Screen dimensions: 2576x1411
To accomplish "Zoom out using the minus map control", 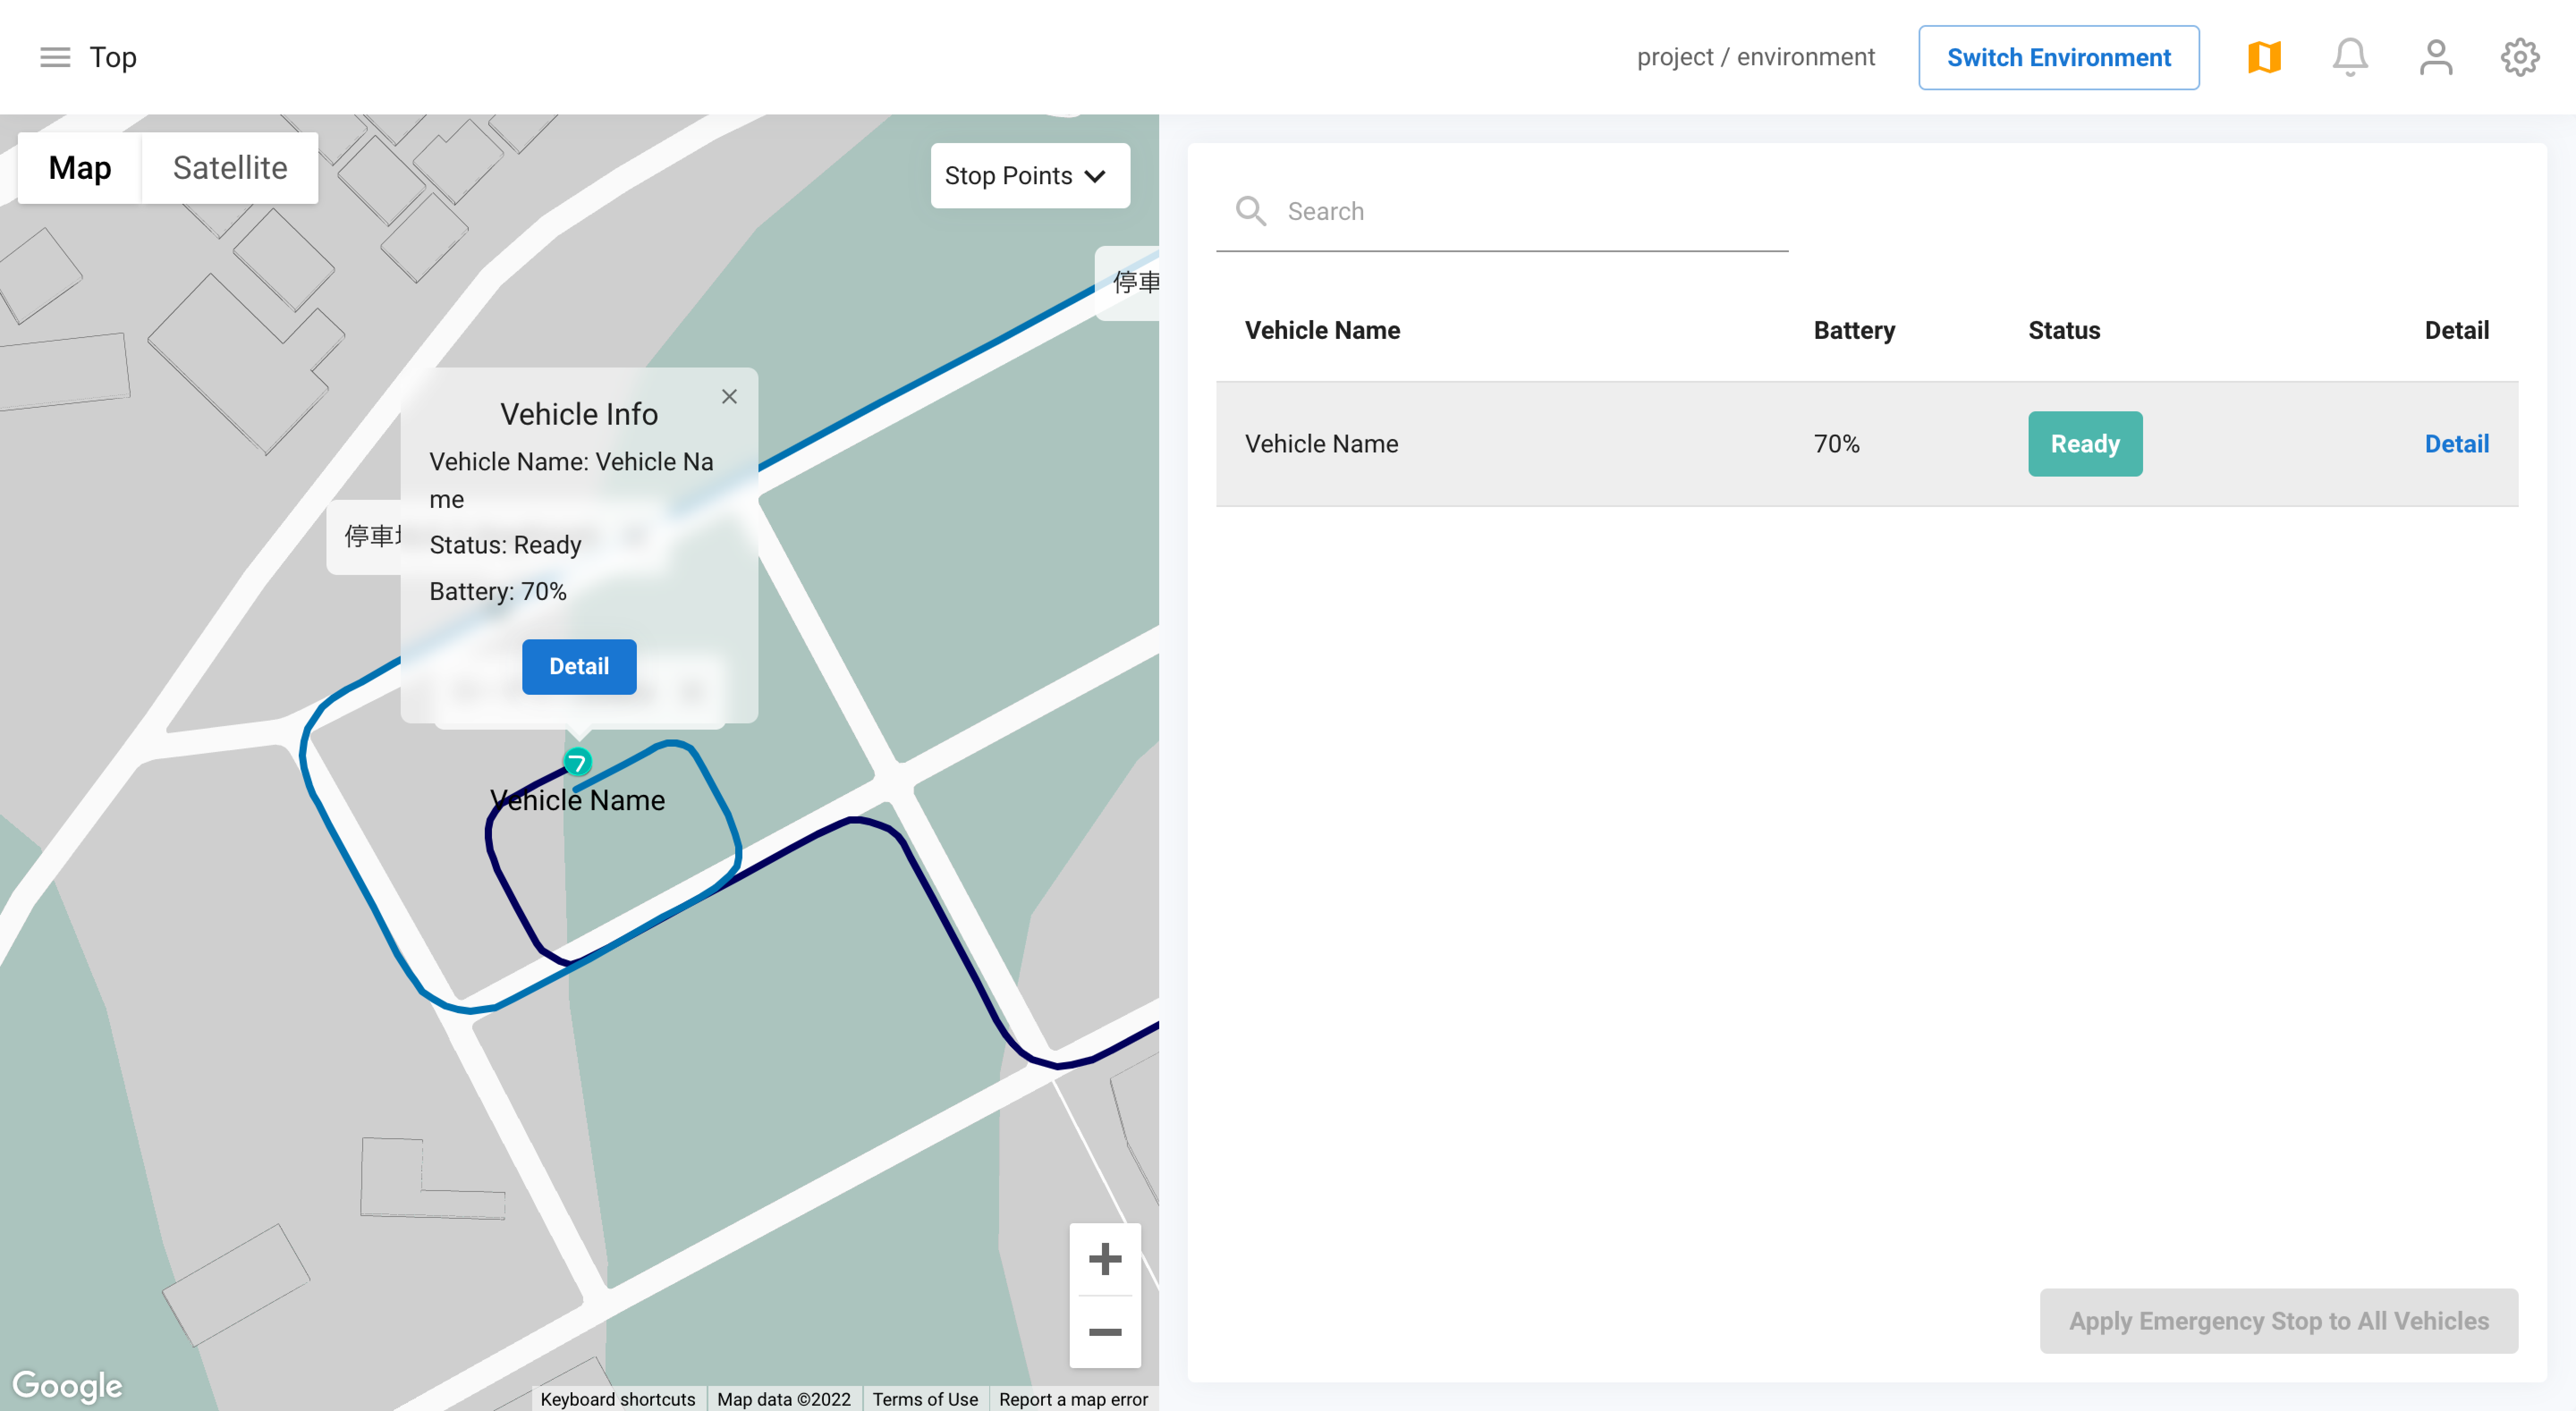I will click(1105, 1331).
